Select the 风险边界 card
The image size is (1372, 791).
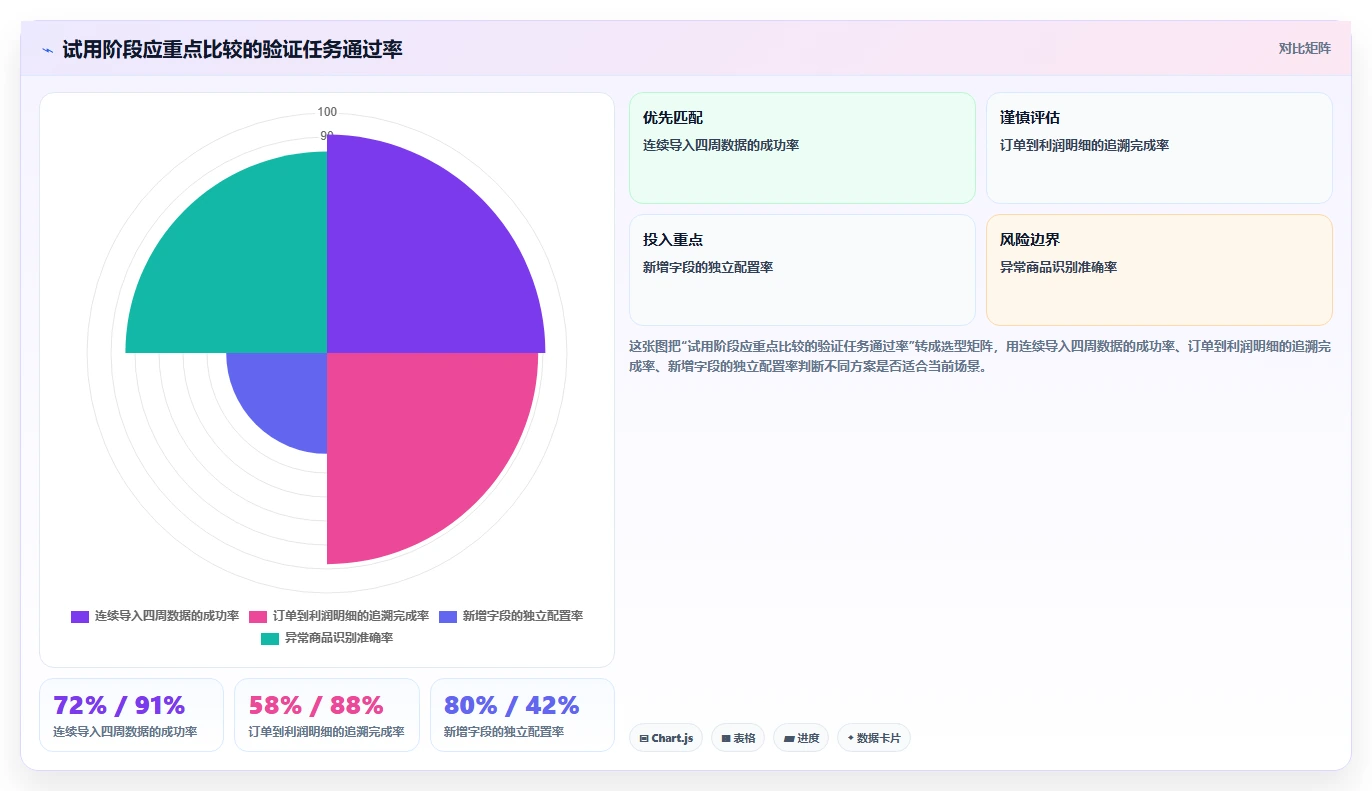(x=1159, y=270)
